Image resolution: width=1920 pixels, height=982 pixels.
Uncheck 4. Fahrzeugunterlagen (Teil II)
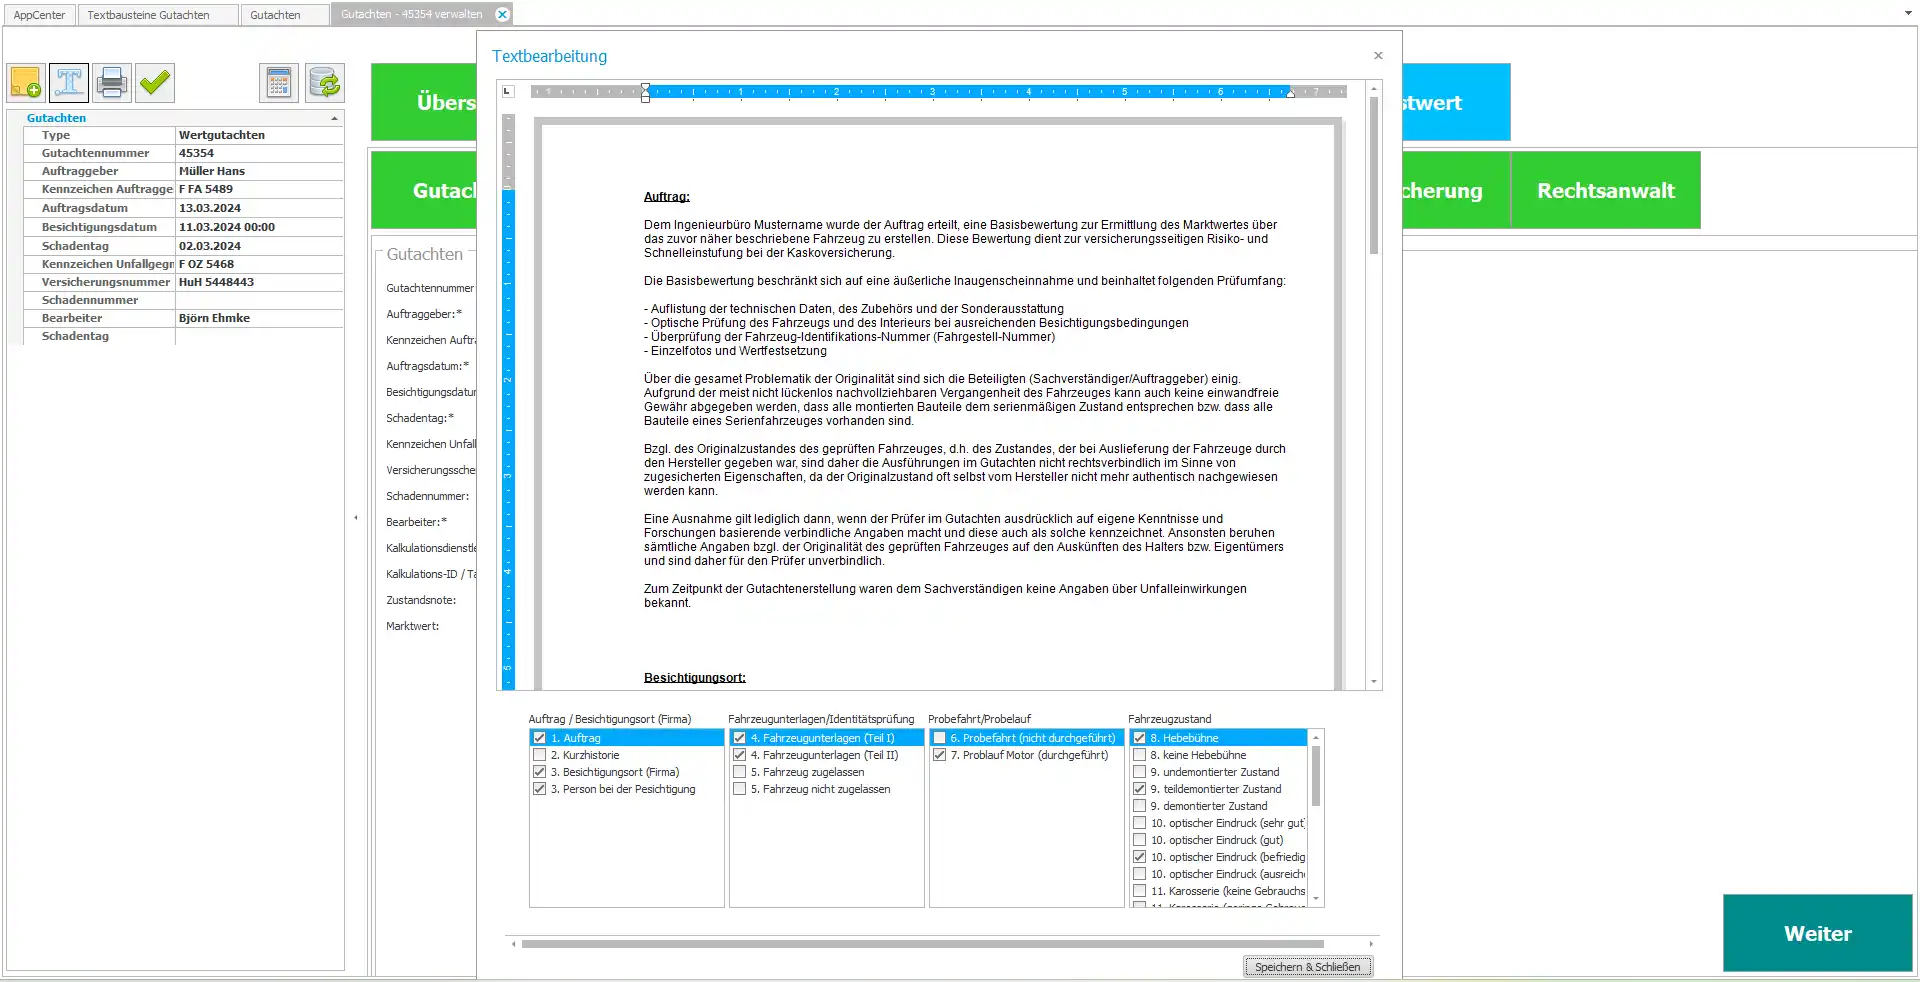click(740, 755)
